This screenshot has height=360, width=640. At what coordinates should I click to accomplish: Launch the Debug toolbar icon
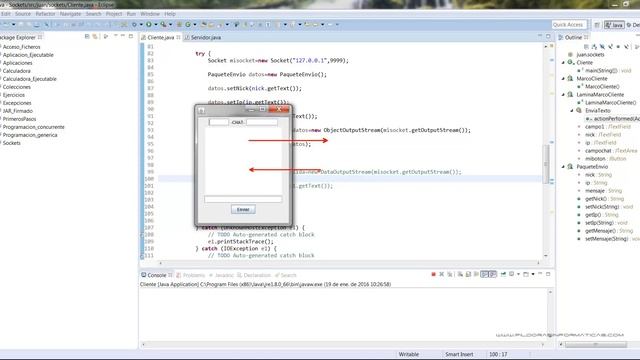[134, 24]
